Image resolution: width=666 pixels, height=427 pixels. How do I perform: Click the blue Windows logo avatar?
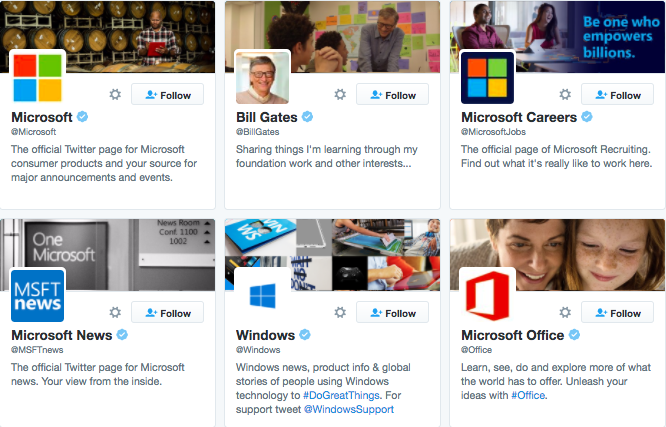point(262,296)
